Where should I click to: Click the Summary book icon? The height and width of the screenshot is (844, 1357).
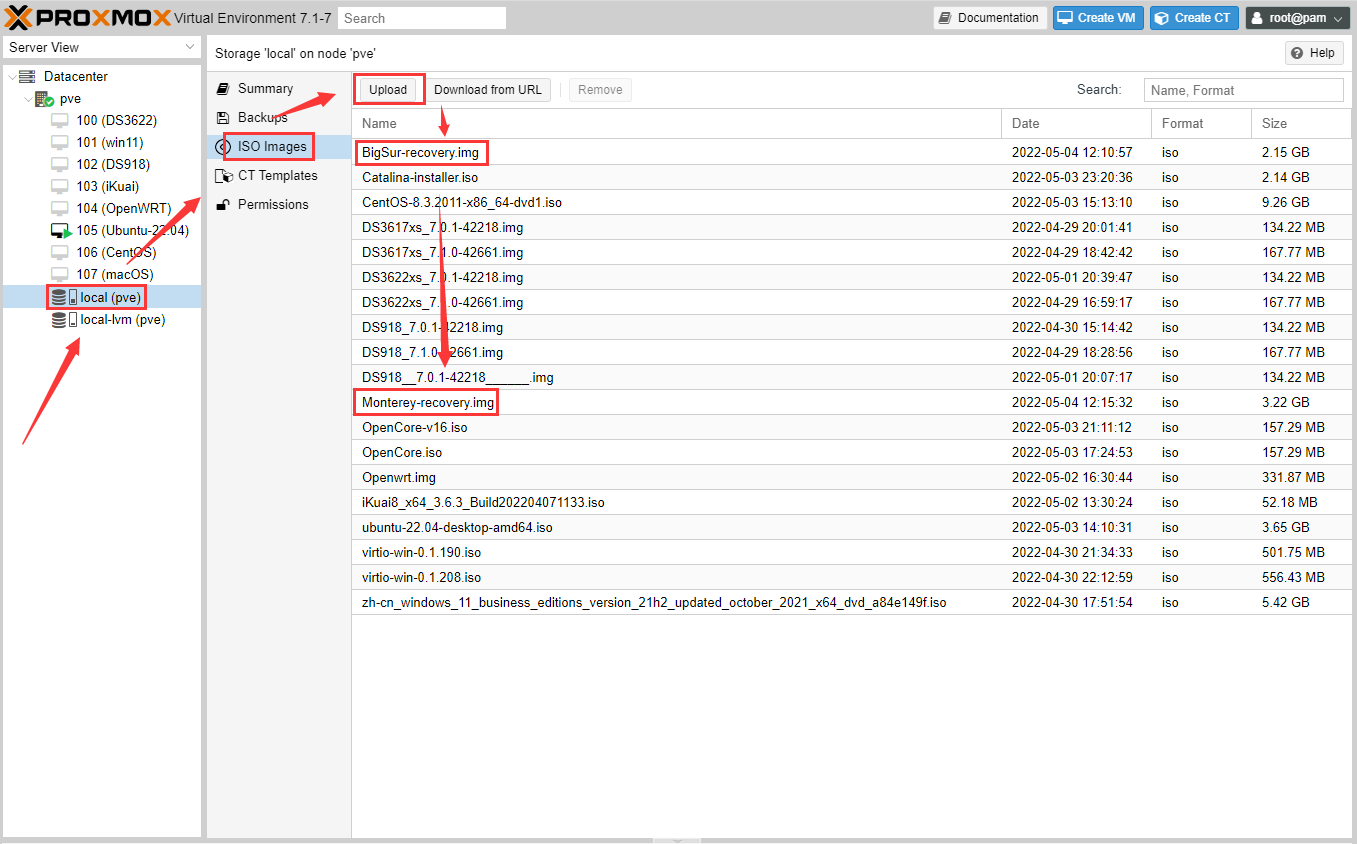(223, 89)
